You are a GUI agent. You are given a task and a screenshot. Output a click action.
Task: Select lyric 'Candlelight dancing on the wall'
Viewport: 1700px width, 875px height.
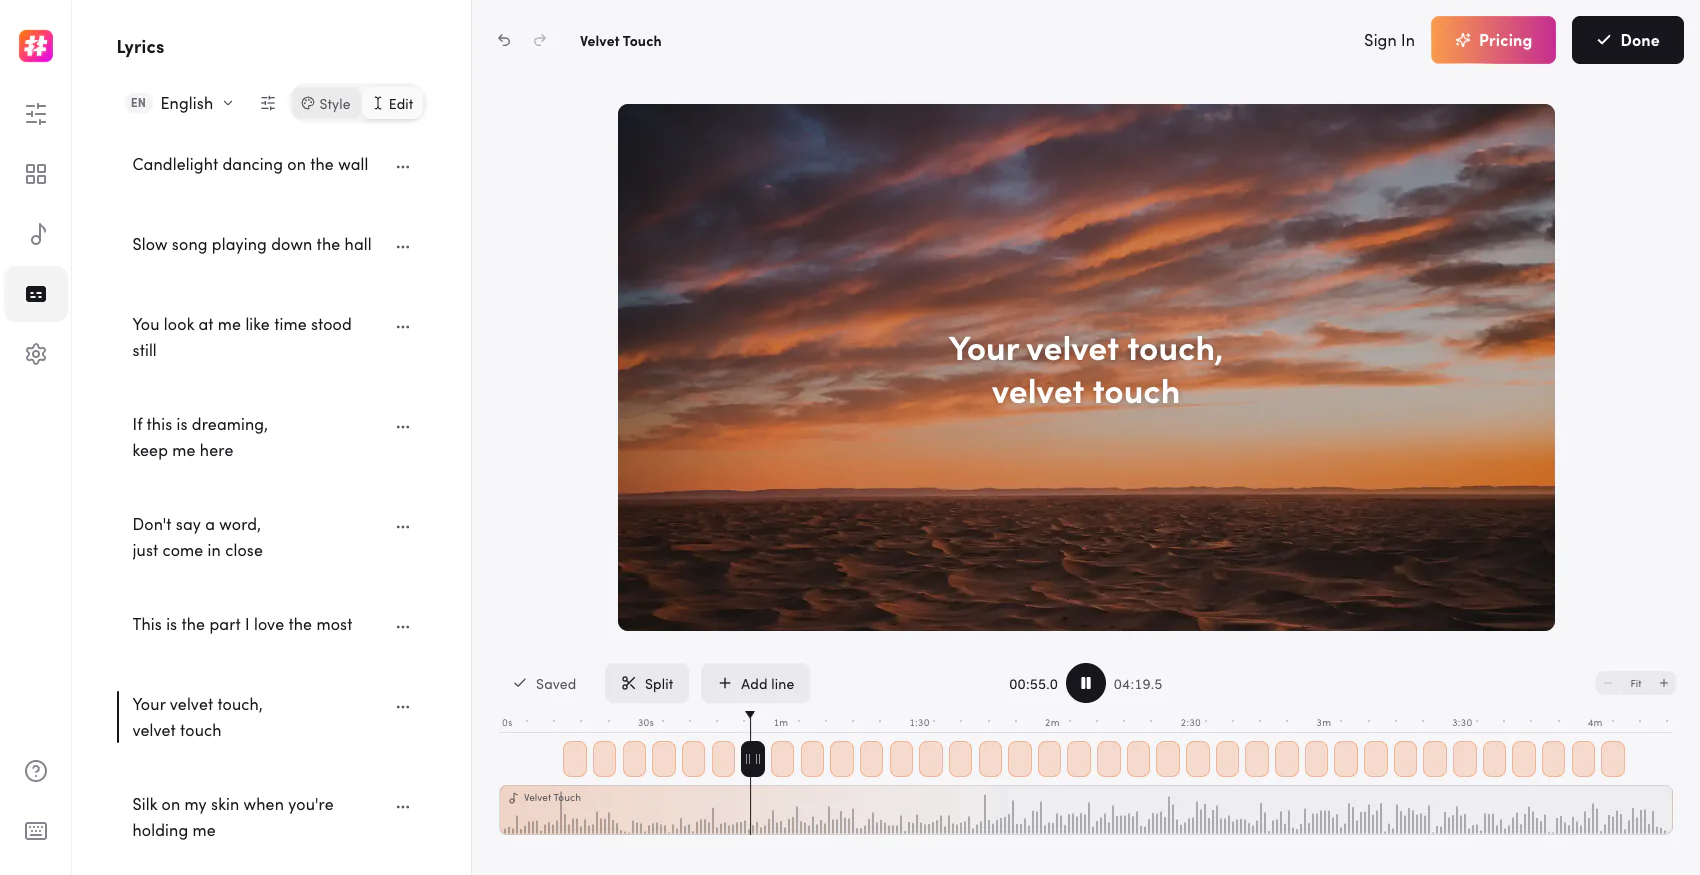pos(250,164)
